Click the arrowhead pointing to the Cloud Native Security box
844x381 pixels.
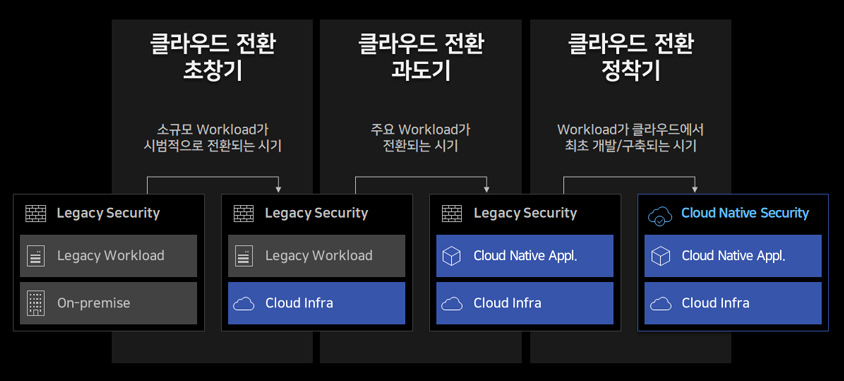pyautogui.click(x=695, y=189)
